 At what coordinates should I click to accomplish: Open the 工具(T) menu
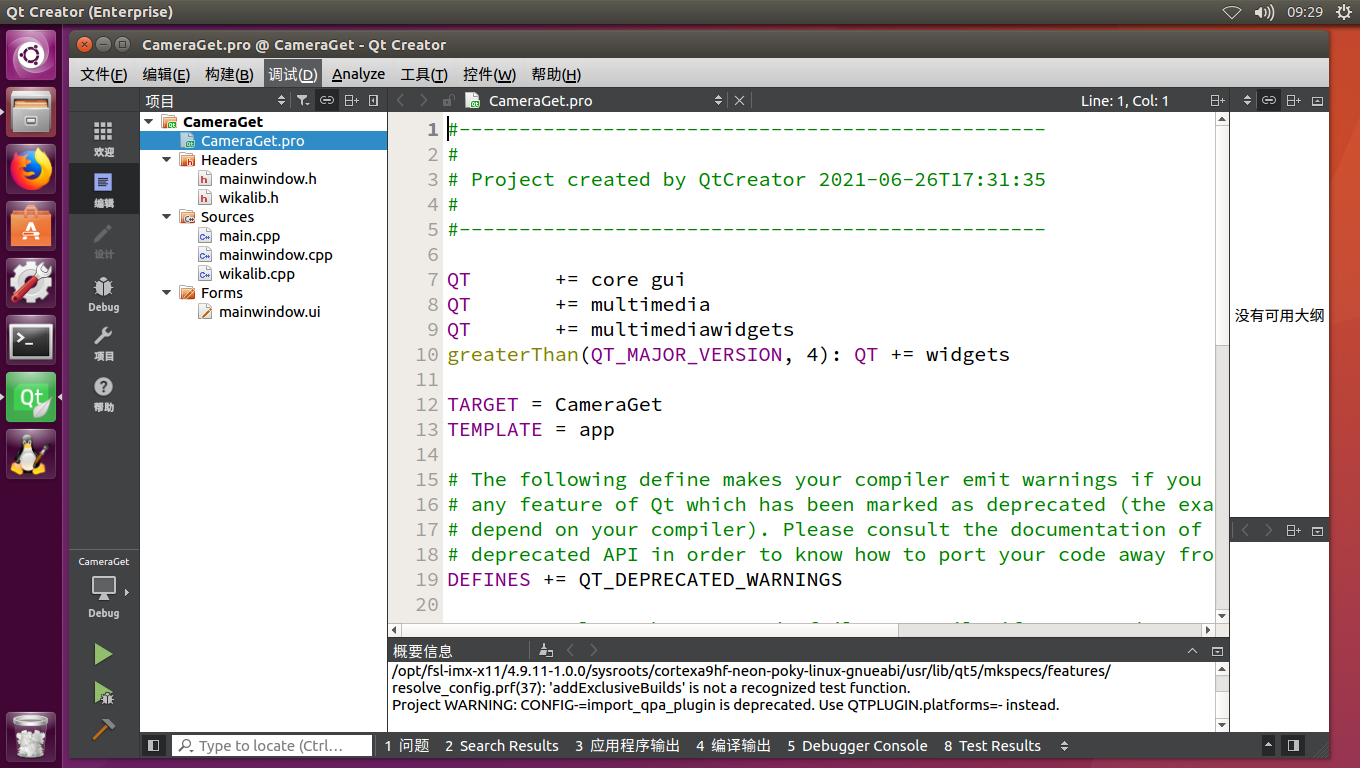(x=424, y=74)
